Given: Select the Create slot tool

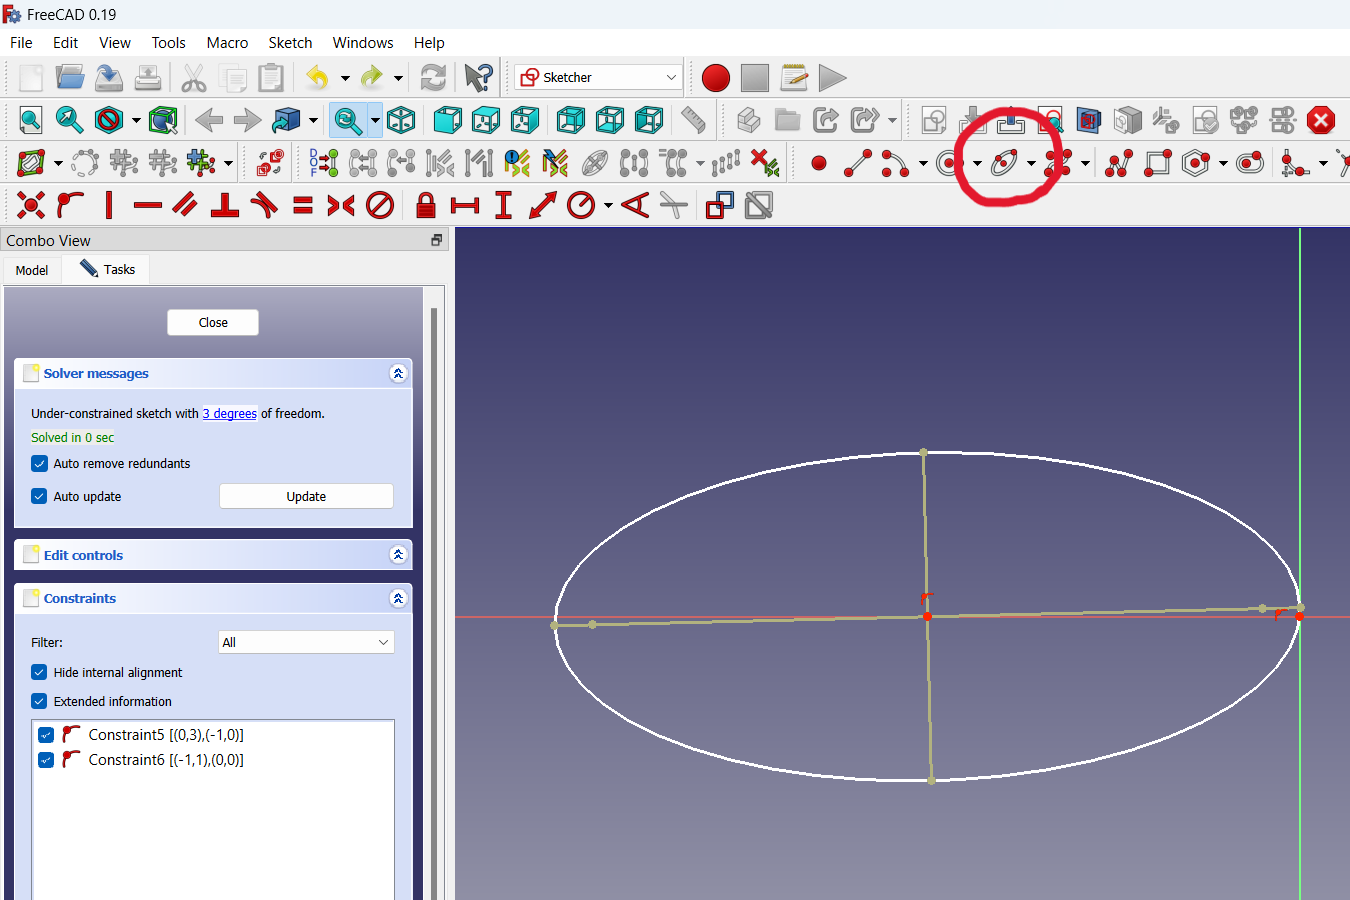Looking at the screenshot, I should [x=1250, y=163].
